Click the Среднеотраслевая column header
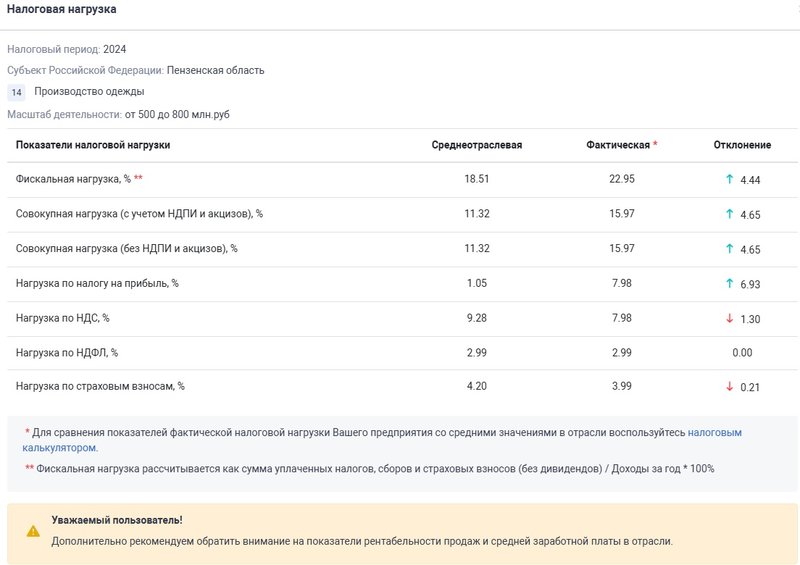Screen dimensions: 800x565 (476, 145)
